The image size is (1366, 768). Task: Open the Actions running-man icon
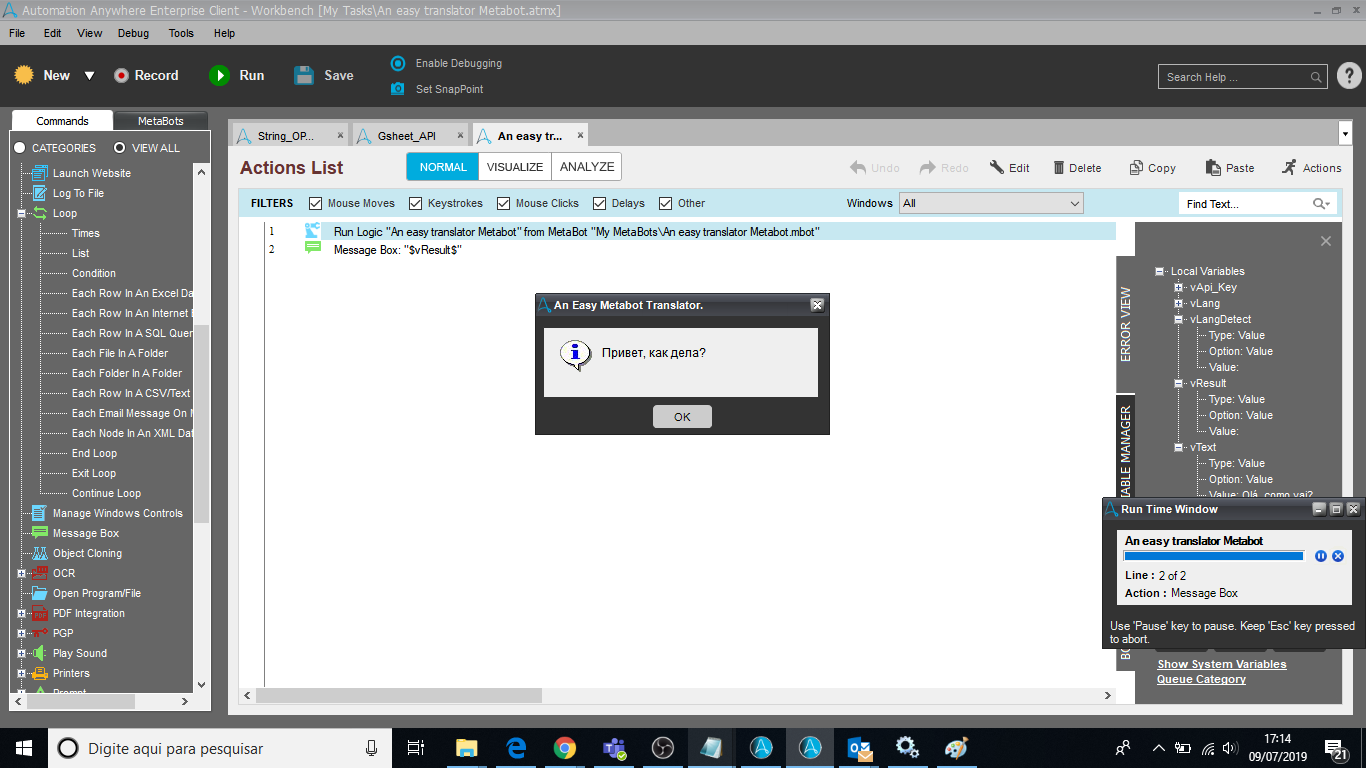[x=1289, y=168]
